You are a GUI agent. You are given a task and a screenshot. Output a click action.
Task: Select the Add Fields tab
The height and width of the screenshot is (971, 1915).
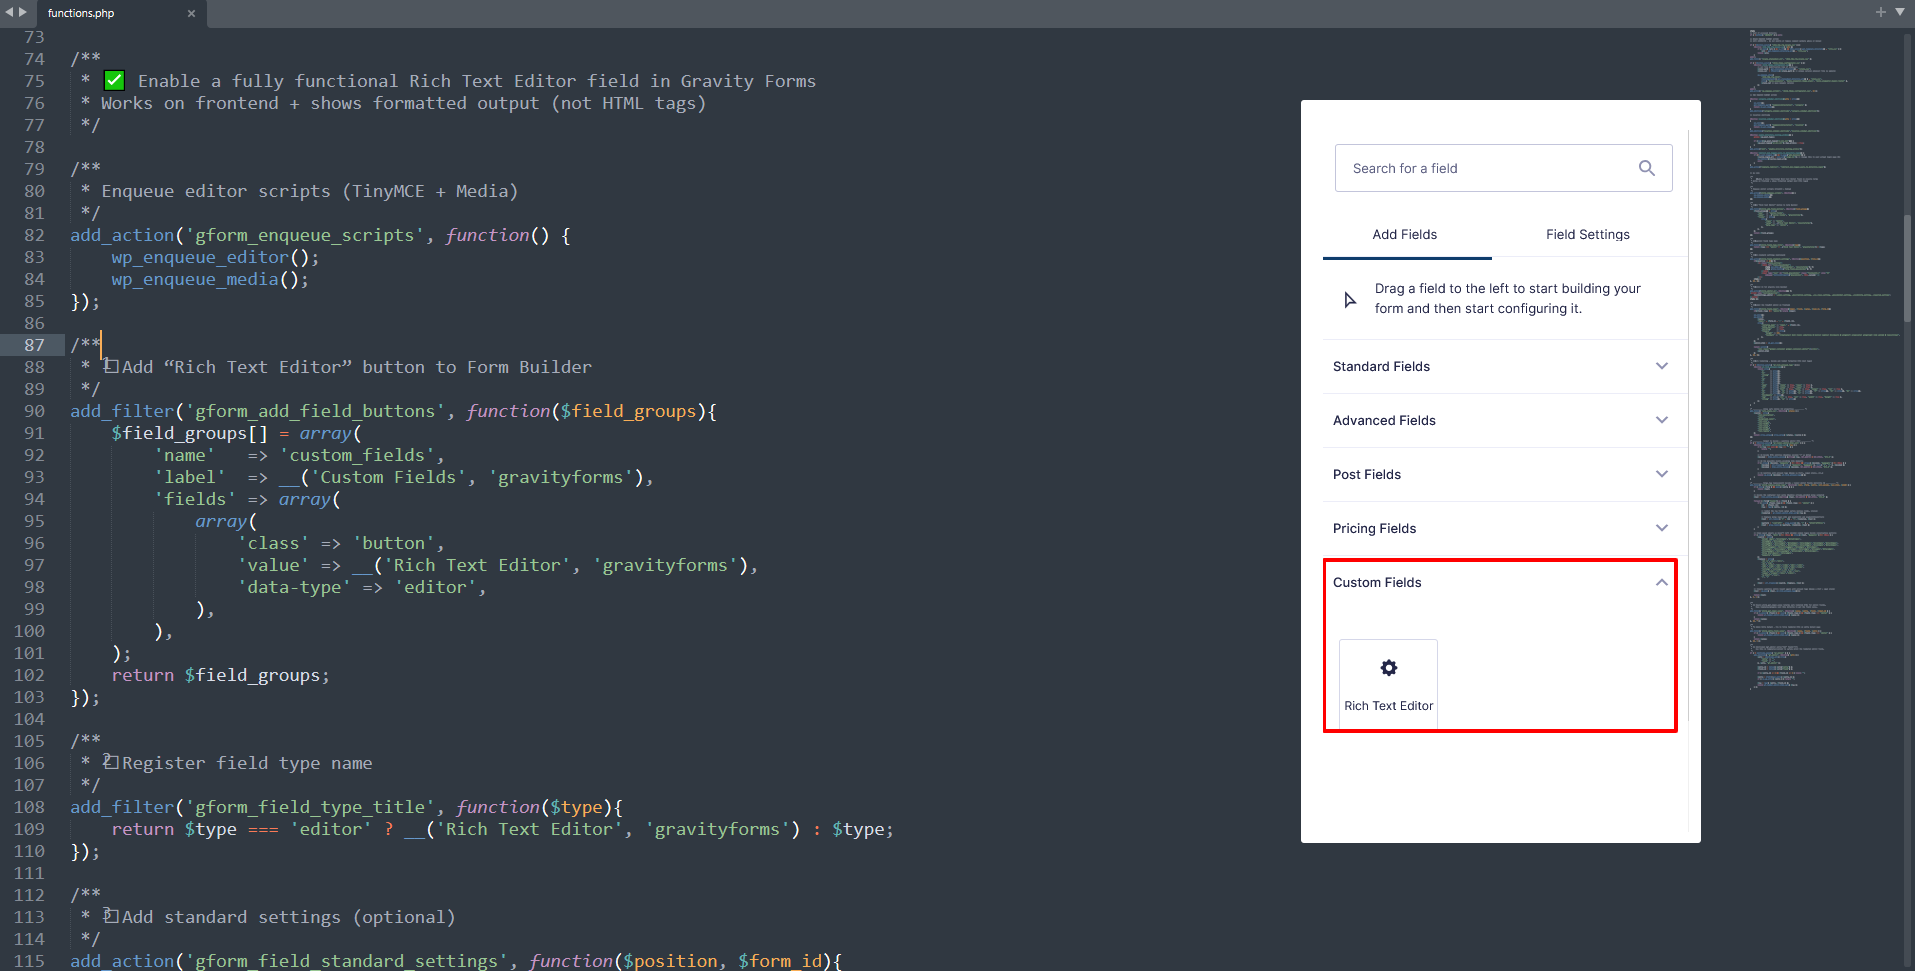click(1404, 235)
